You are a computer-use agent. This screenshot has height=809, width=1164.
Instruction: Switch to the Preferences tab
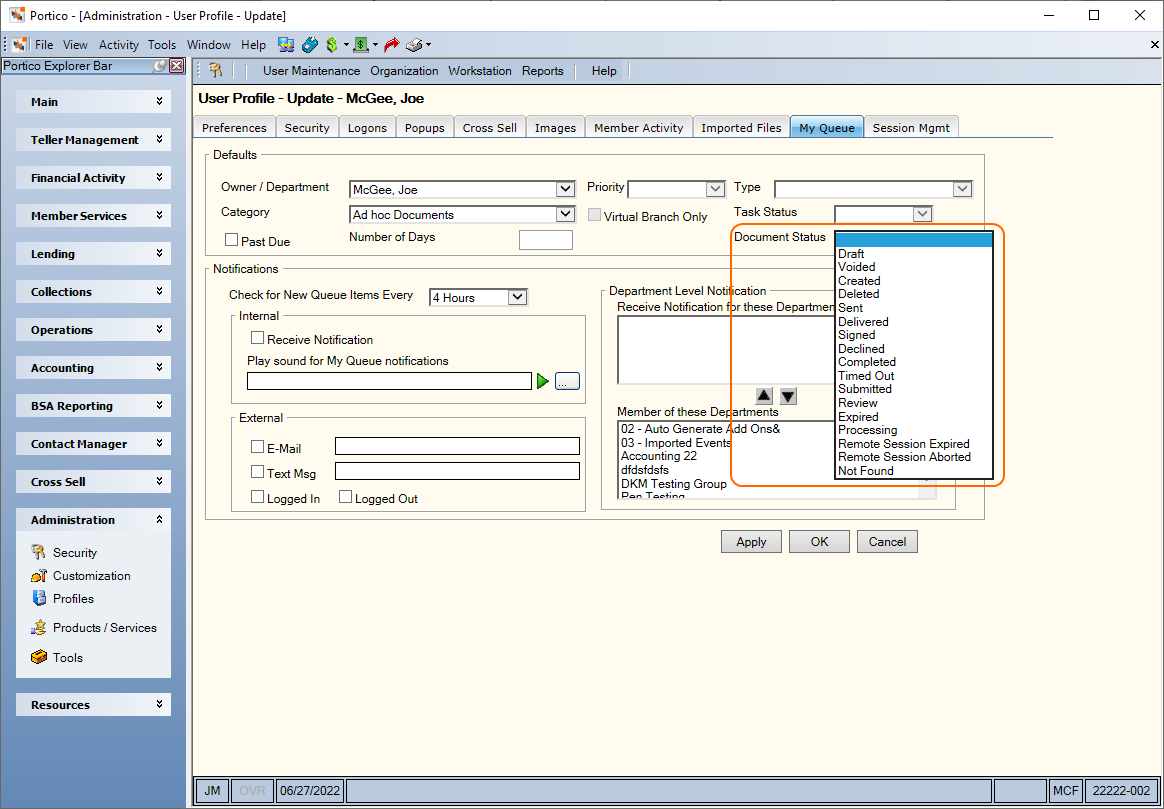click(x=234, y=128)
